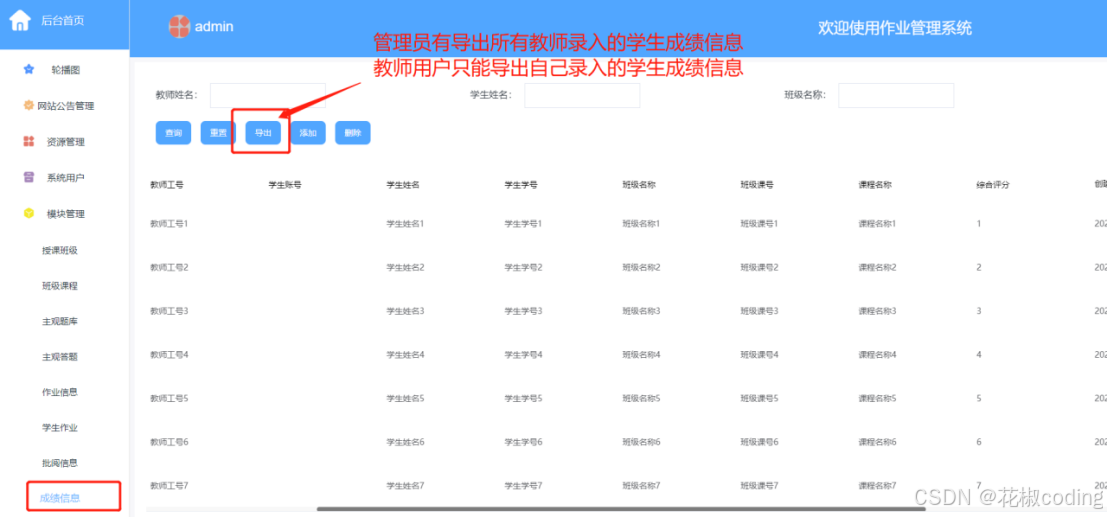Click the red grid icon of 资源管理
1107x517 pixels.
[x=29, y=141]
